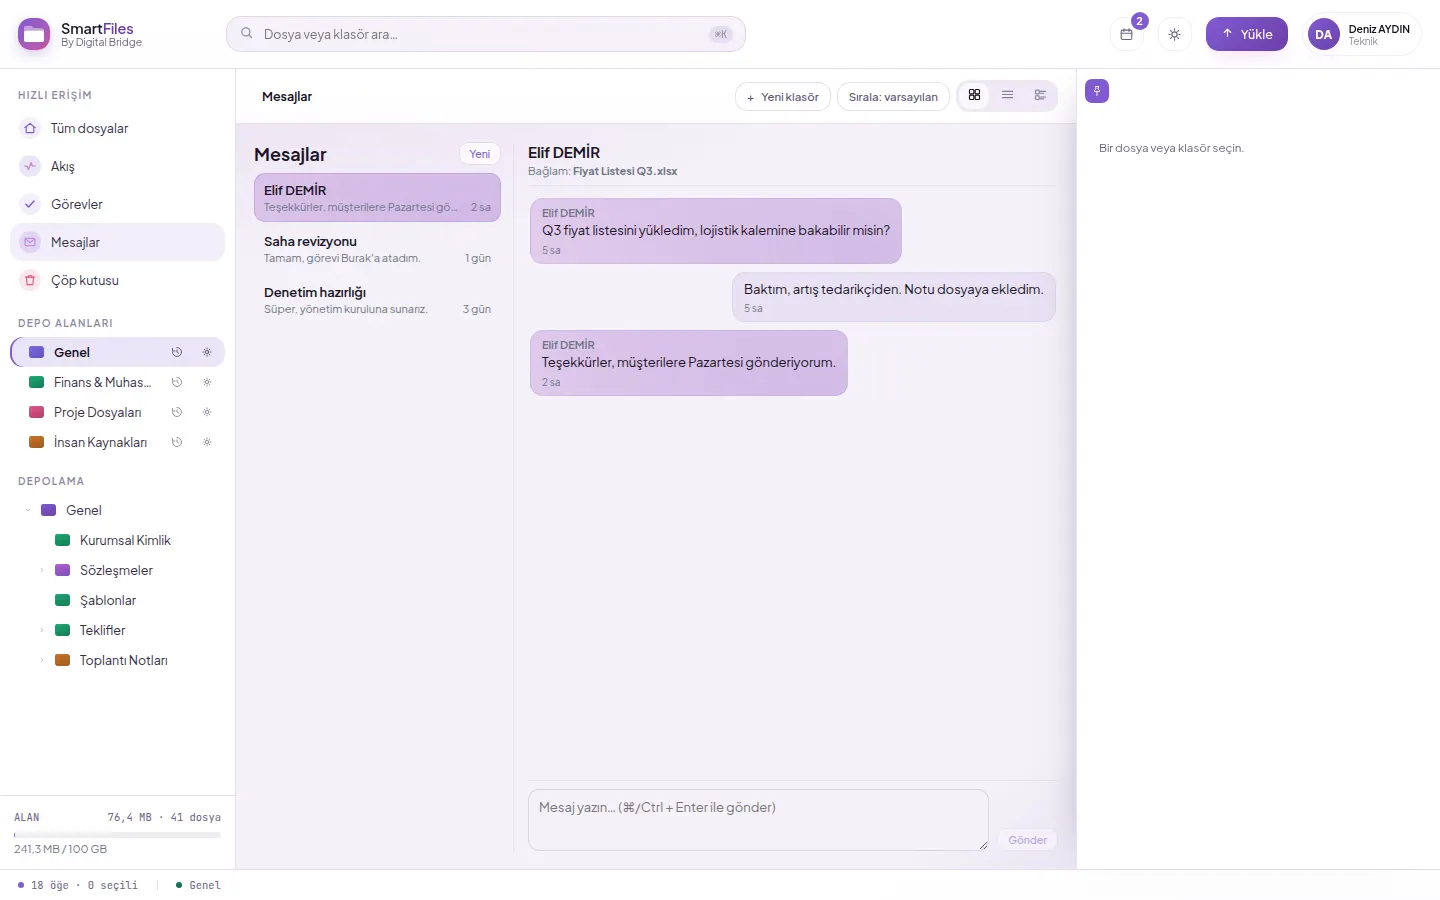Click the Mesajlar envelope icon
This screenshot has height=900, width=1440.
(x=30, y=242)
